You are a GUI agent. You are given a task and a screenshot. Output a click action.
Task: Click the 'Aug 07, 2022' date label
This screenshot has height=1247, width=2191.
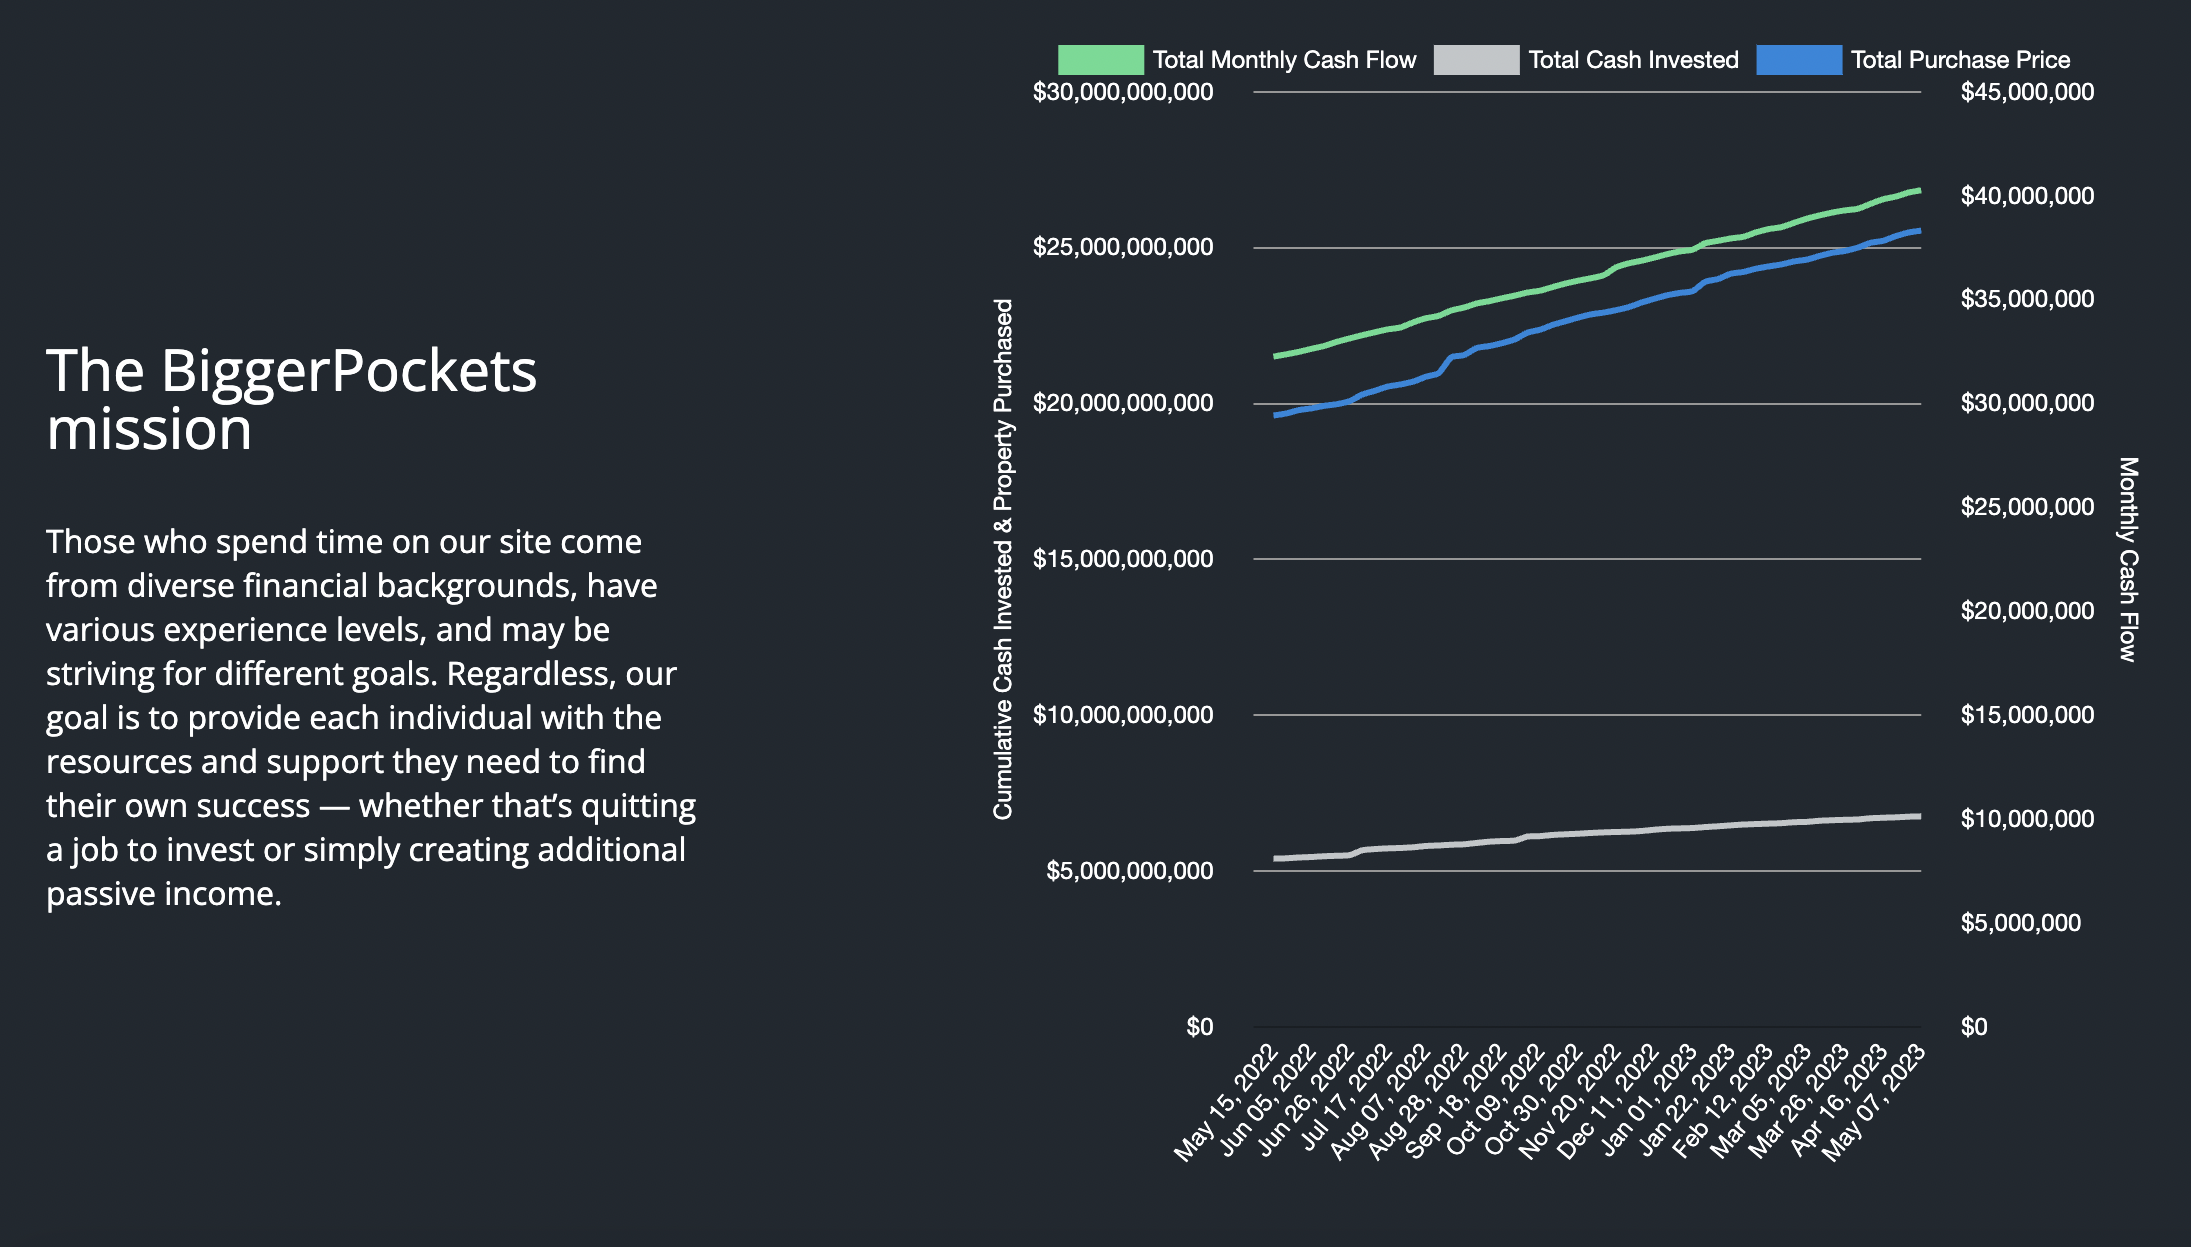pos(1378,1102)
